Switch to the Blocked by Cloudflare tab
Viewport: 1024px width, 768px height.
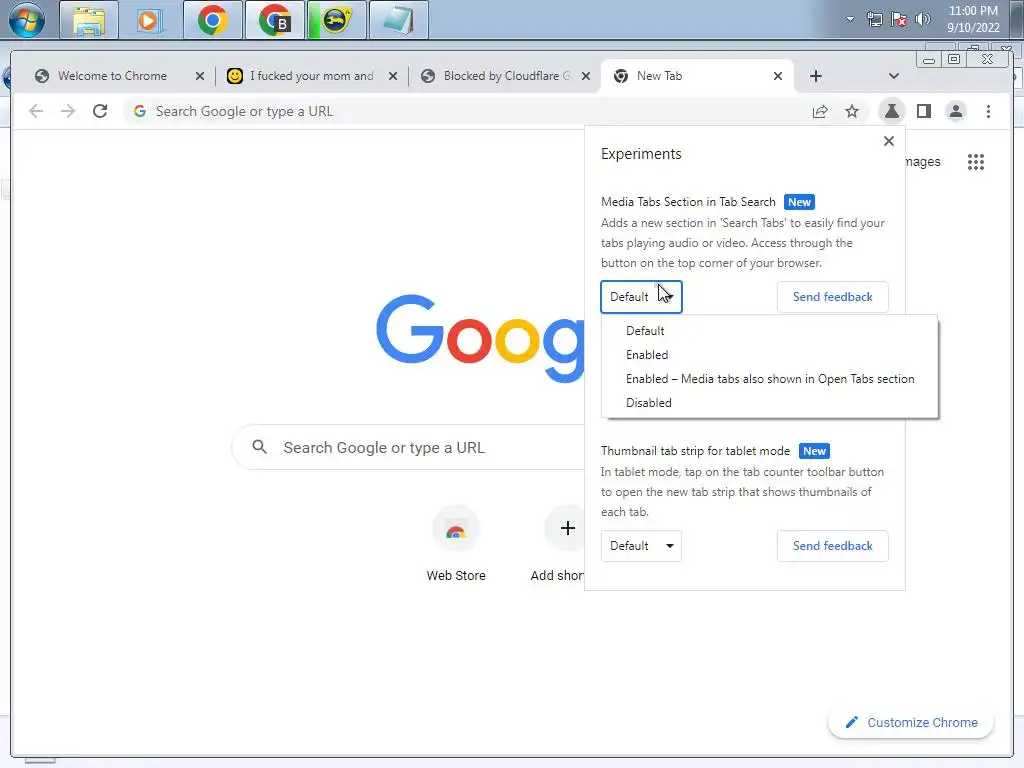tap(504, 76)
